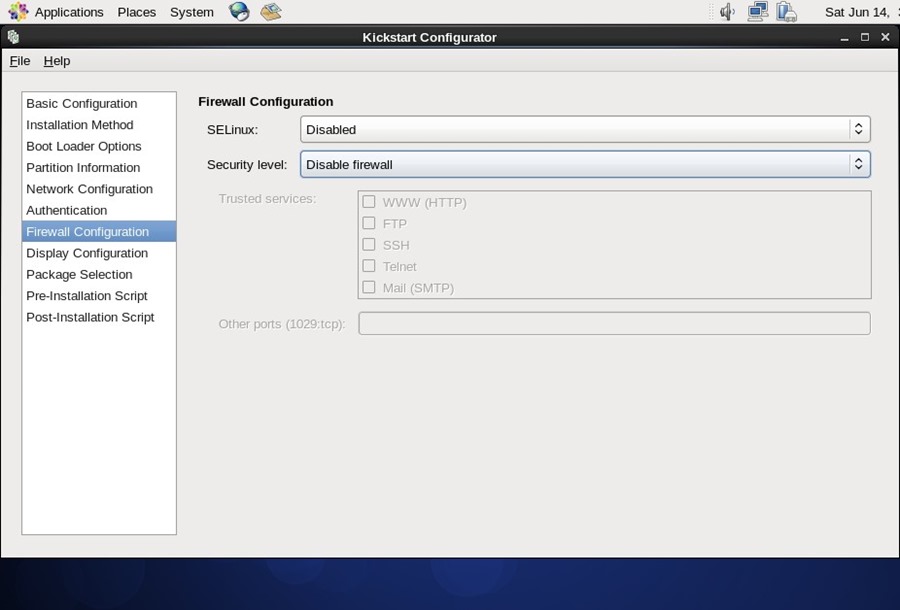Select Package Selection in the sidebar

pos(79,274)
